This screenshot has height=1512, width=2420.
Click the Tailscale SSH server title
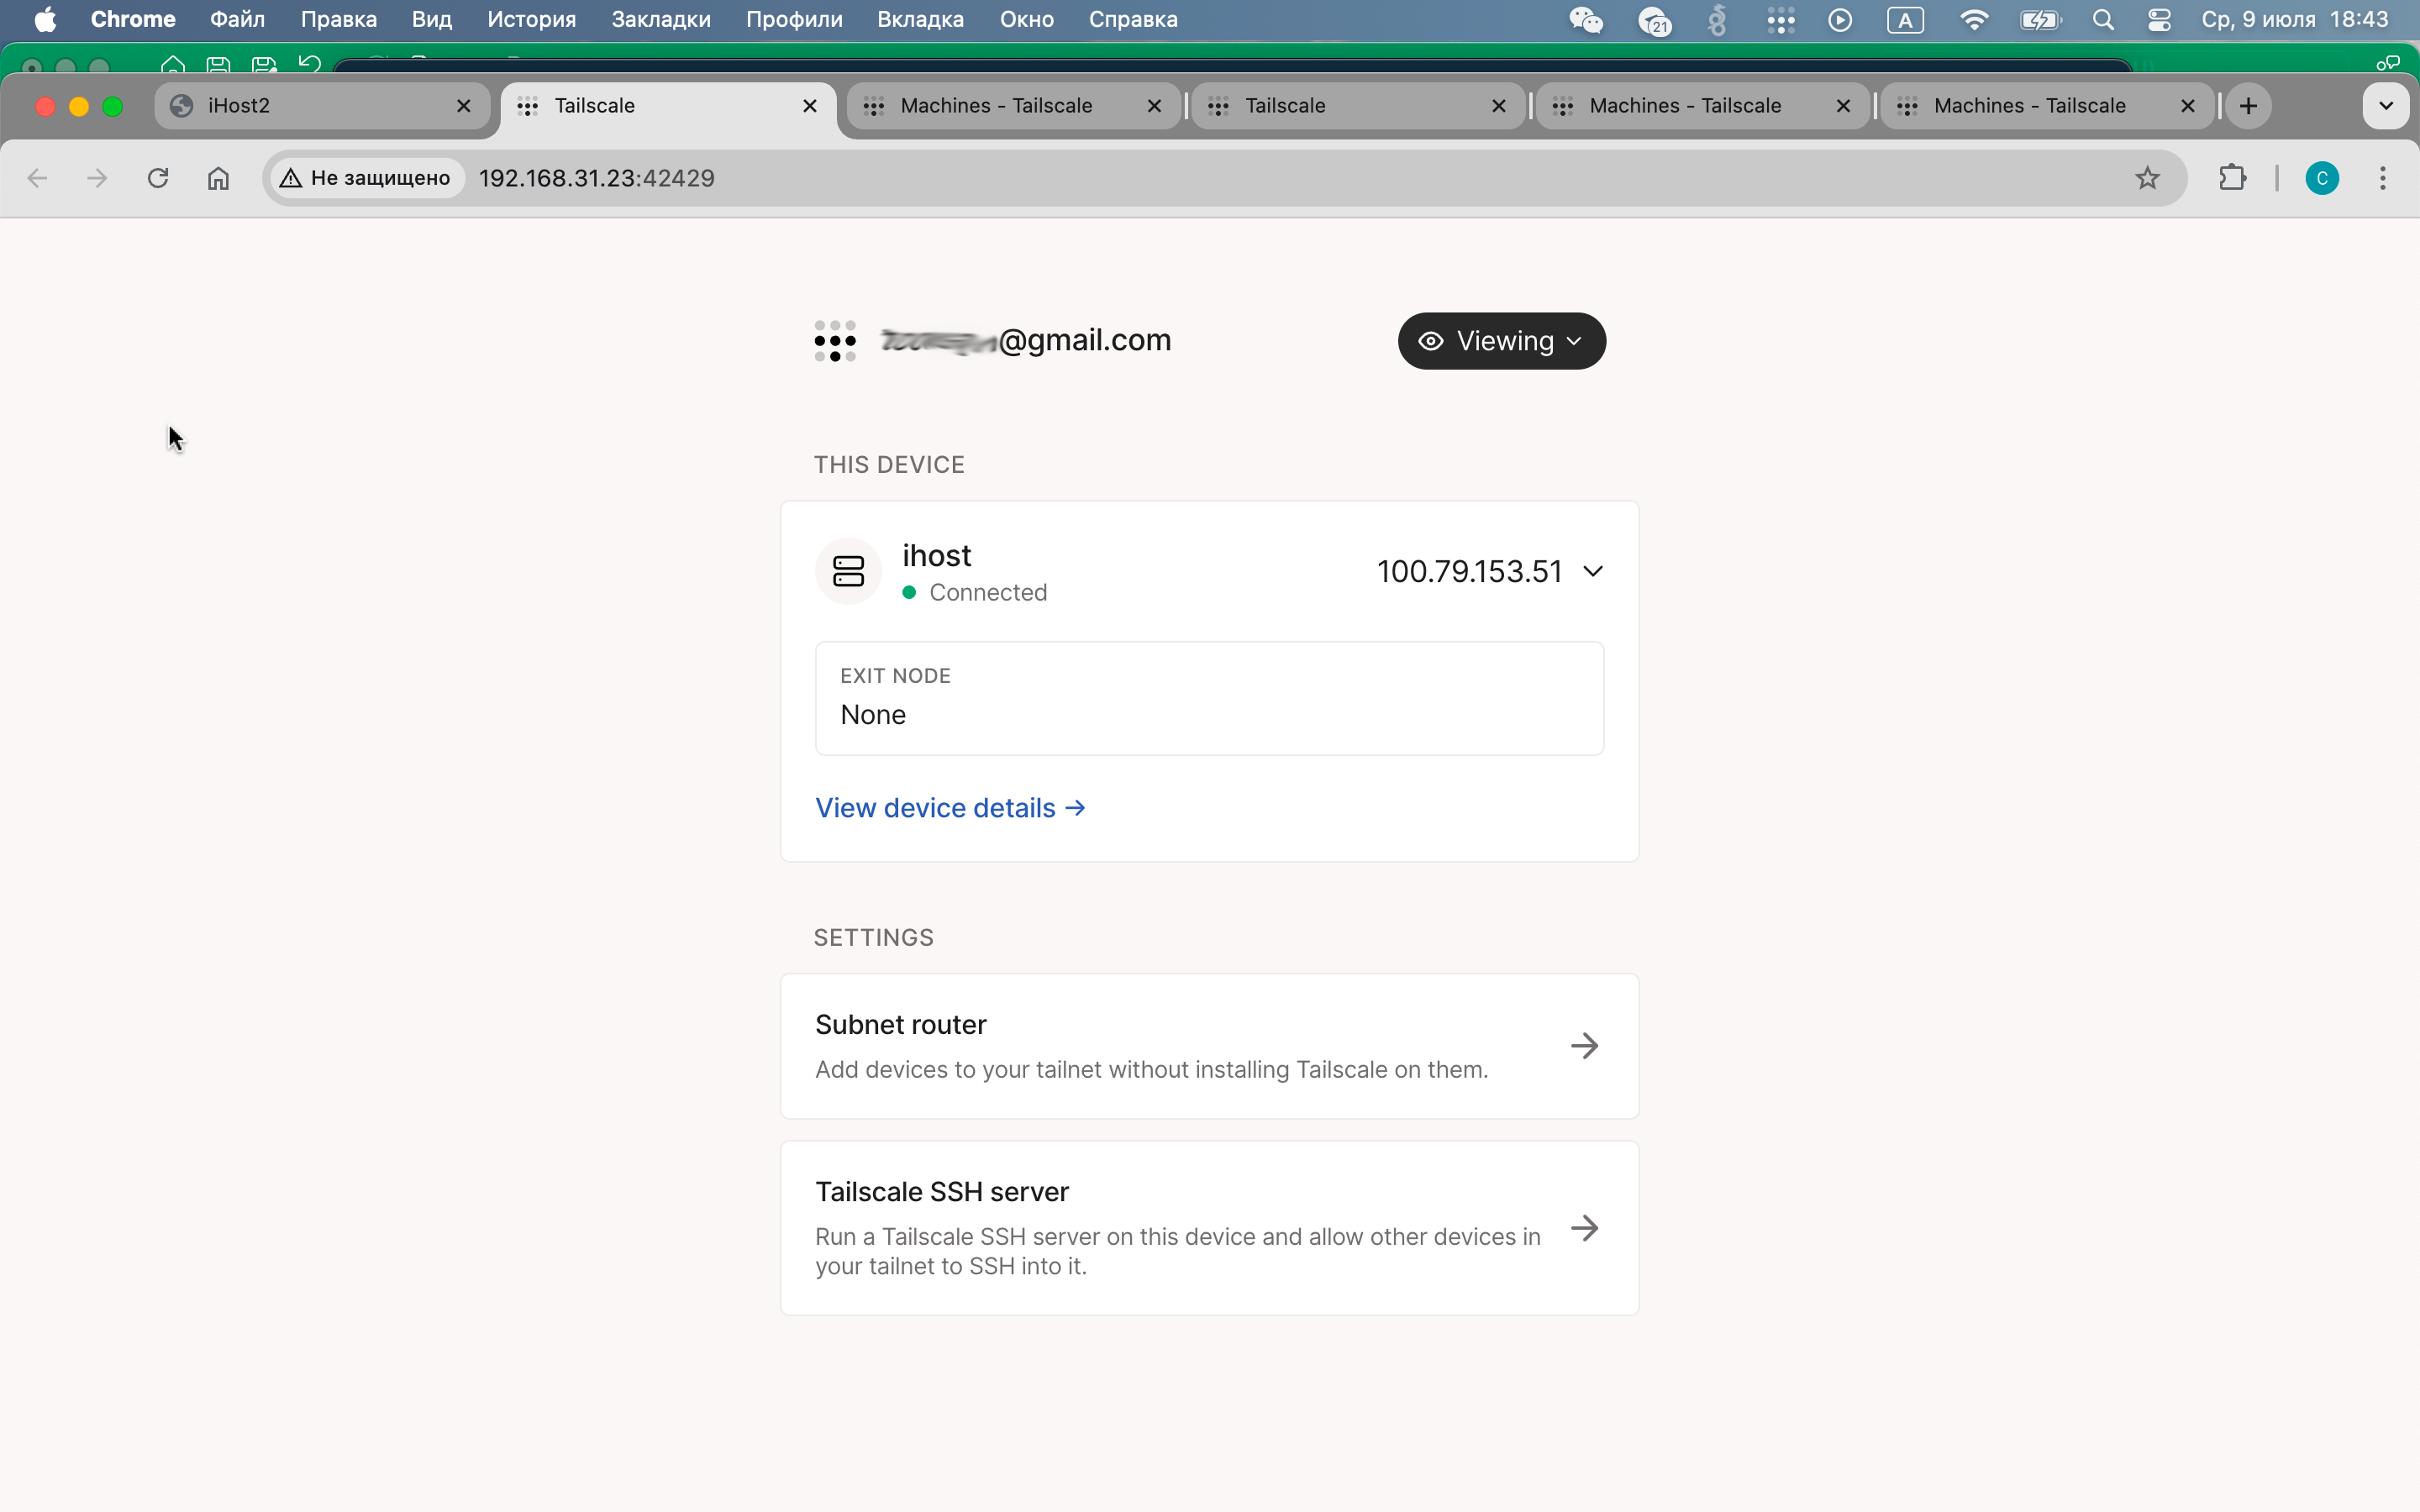(942, 1191)
